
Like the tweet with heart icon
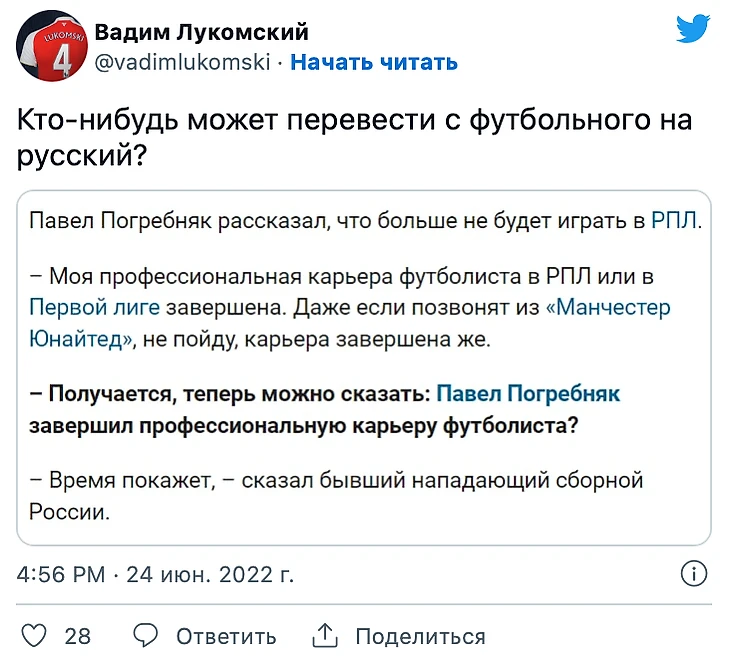tap(34, 636)
